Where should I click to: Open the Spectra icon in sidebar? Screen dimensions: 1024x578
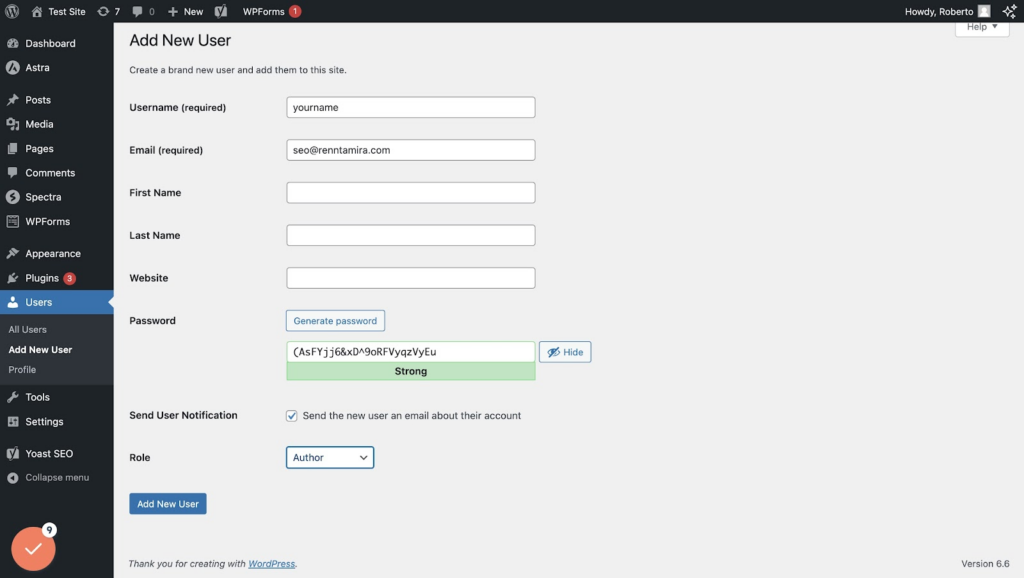[x=12, y=197]
